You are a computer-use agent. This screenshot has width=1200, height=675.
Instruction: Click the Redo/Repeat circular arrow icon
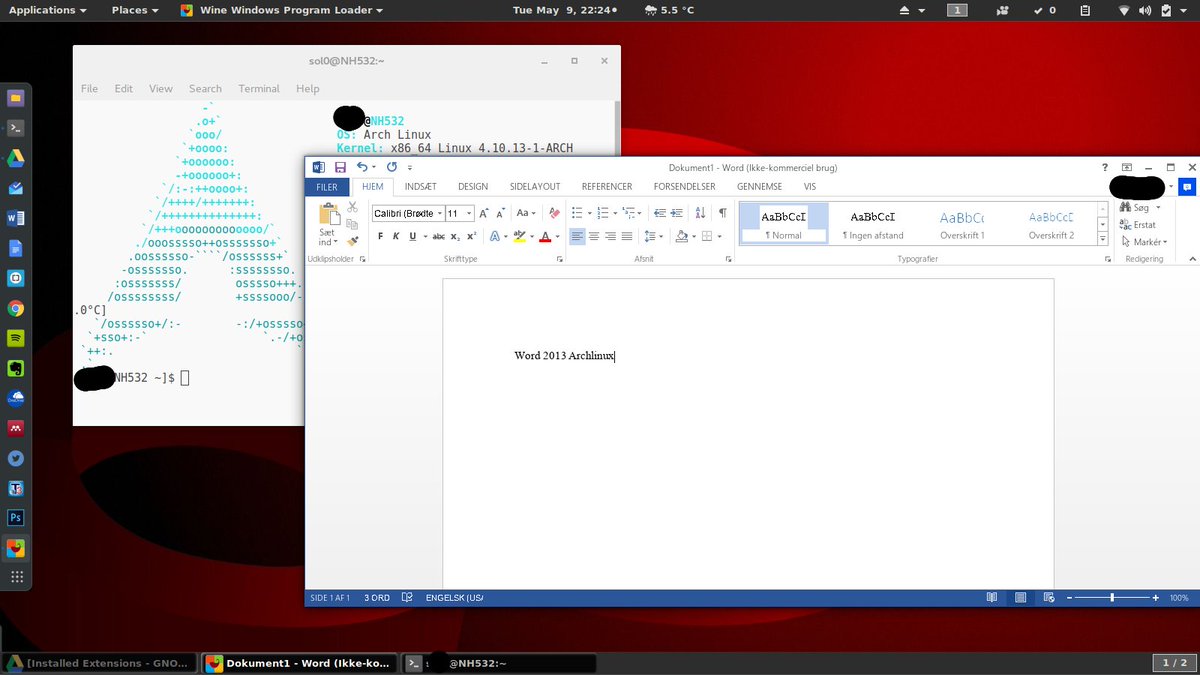coord(392,167)
